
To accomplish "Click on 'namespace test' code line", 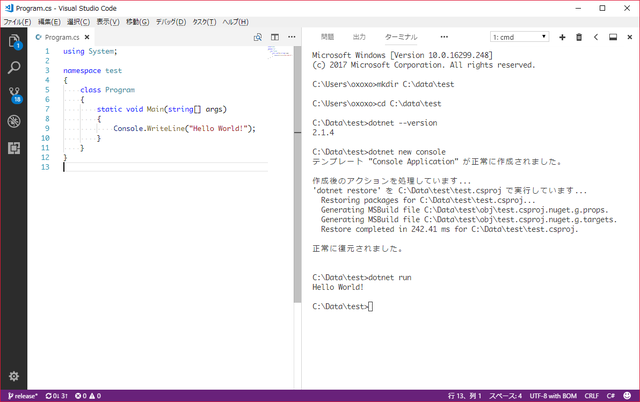I will pyautogui.click(x=92, y=71).
